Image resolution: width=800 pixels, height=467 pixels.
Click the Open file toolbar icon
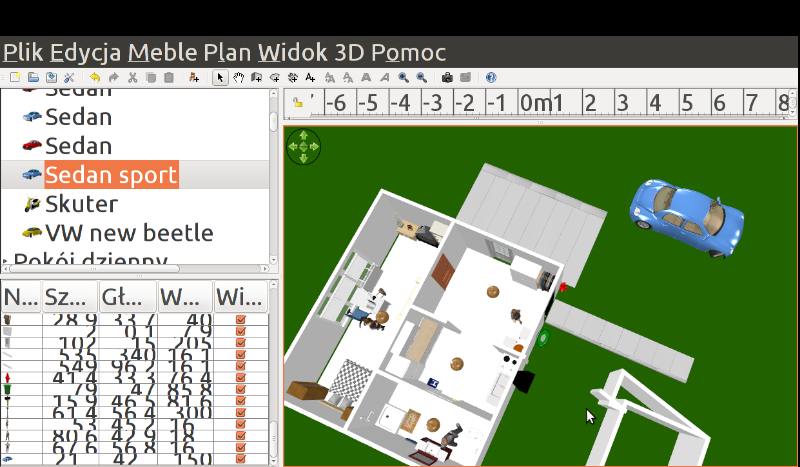33,77
